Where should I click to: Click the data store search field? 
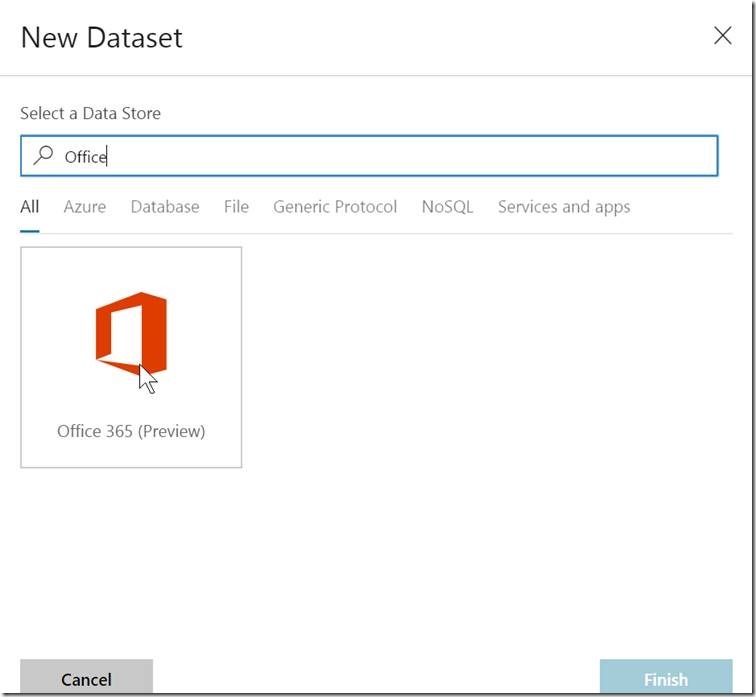pos(369,156)
